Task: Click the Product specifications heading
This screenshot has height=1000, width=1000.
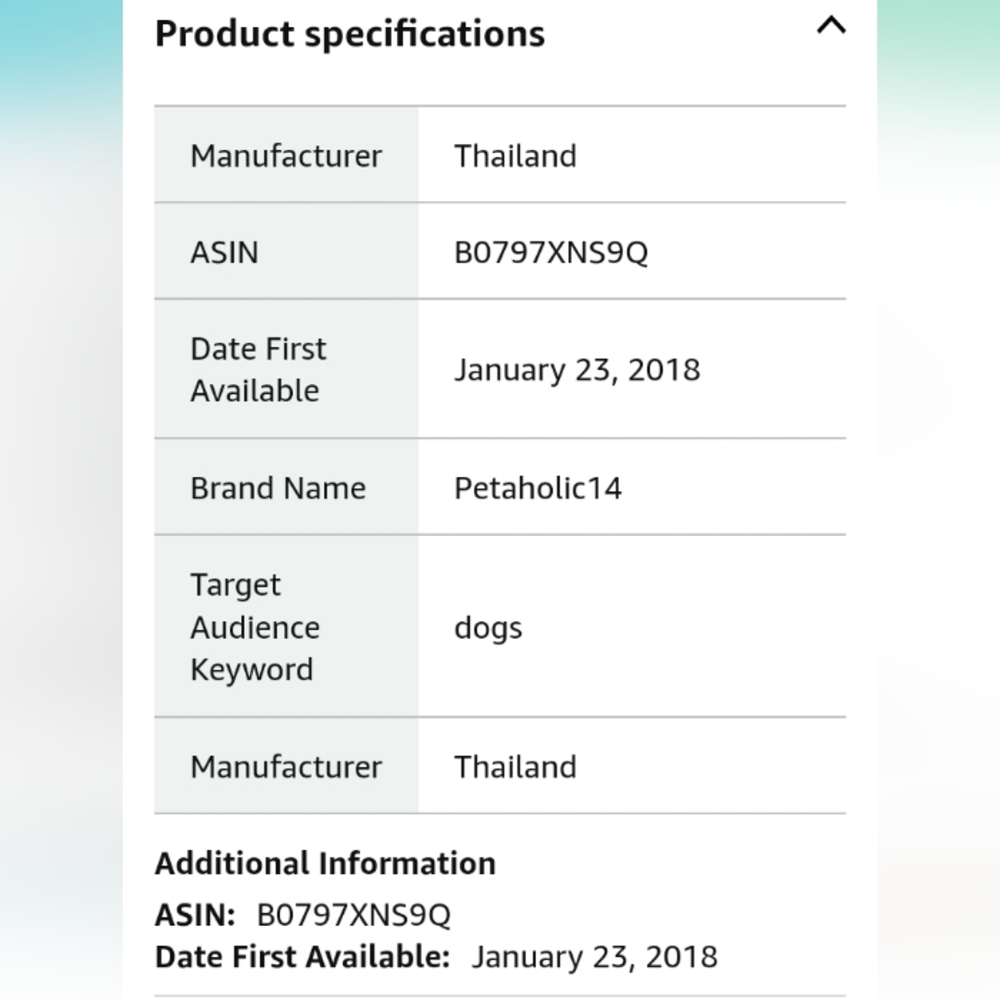Action: (350, 34)
